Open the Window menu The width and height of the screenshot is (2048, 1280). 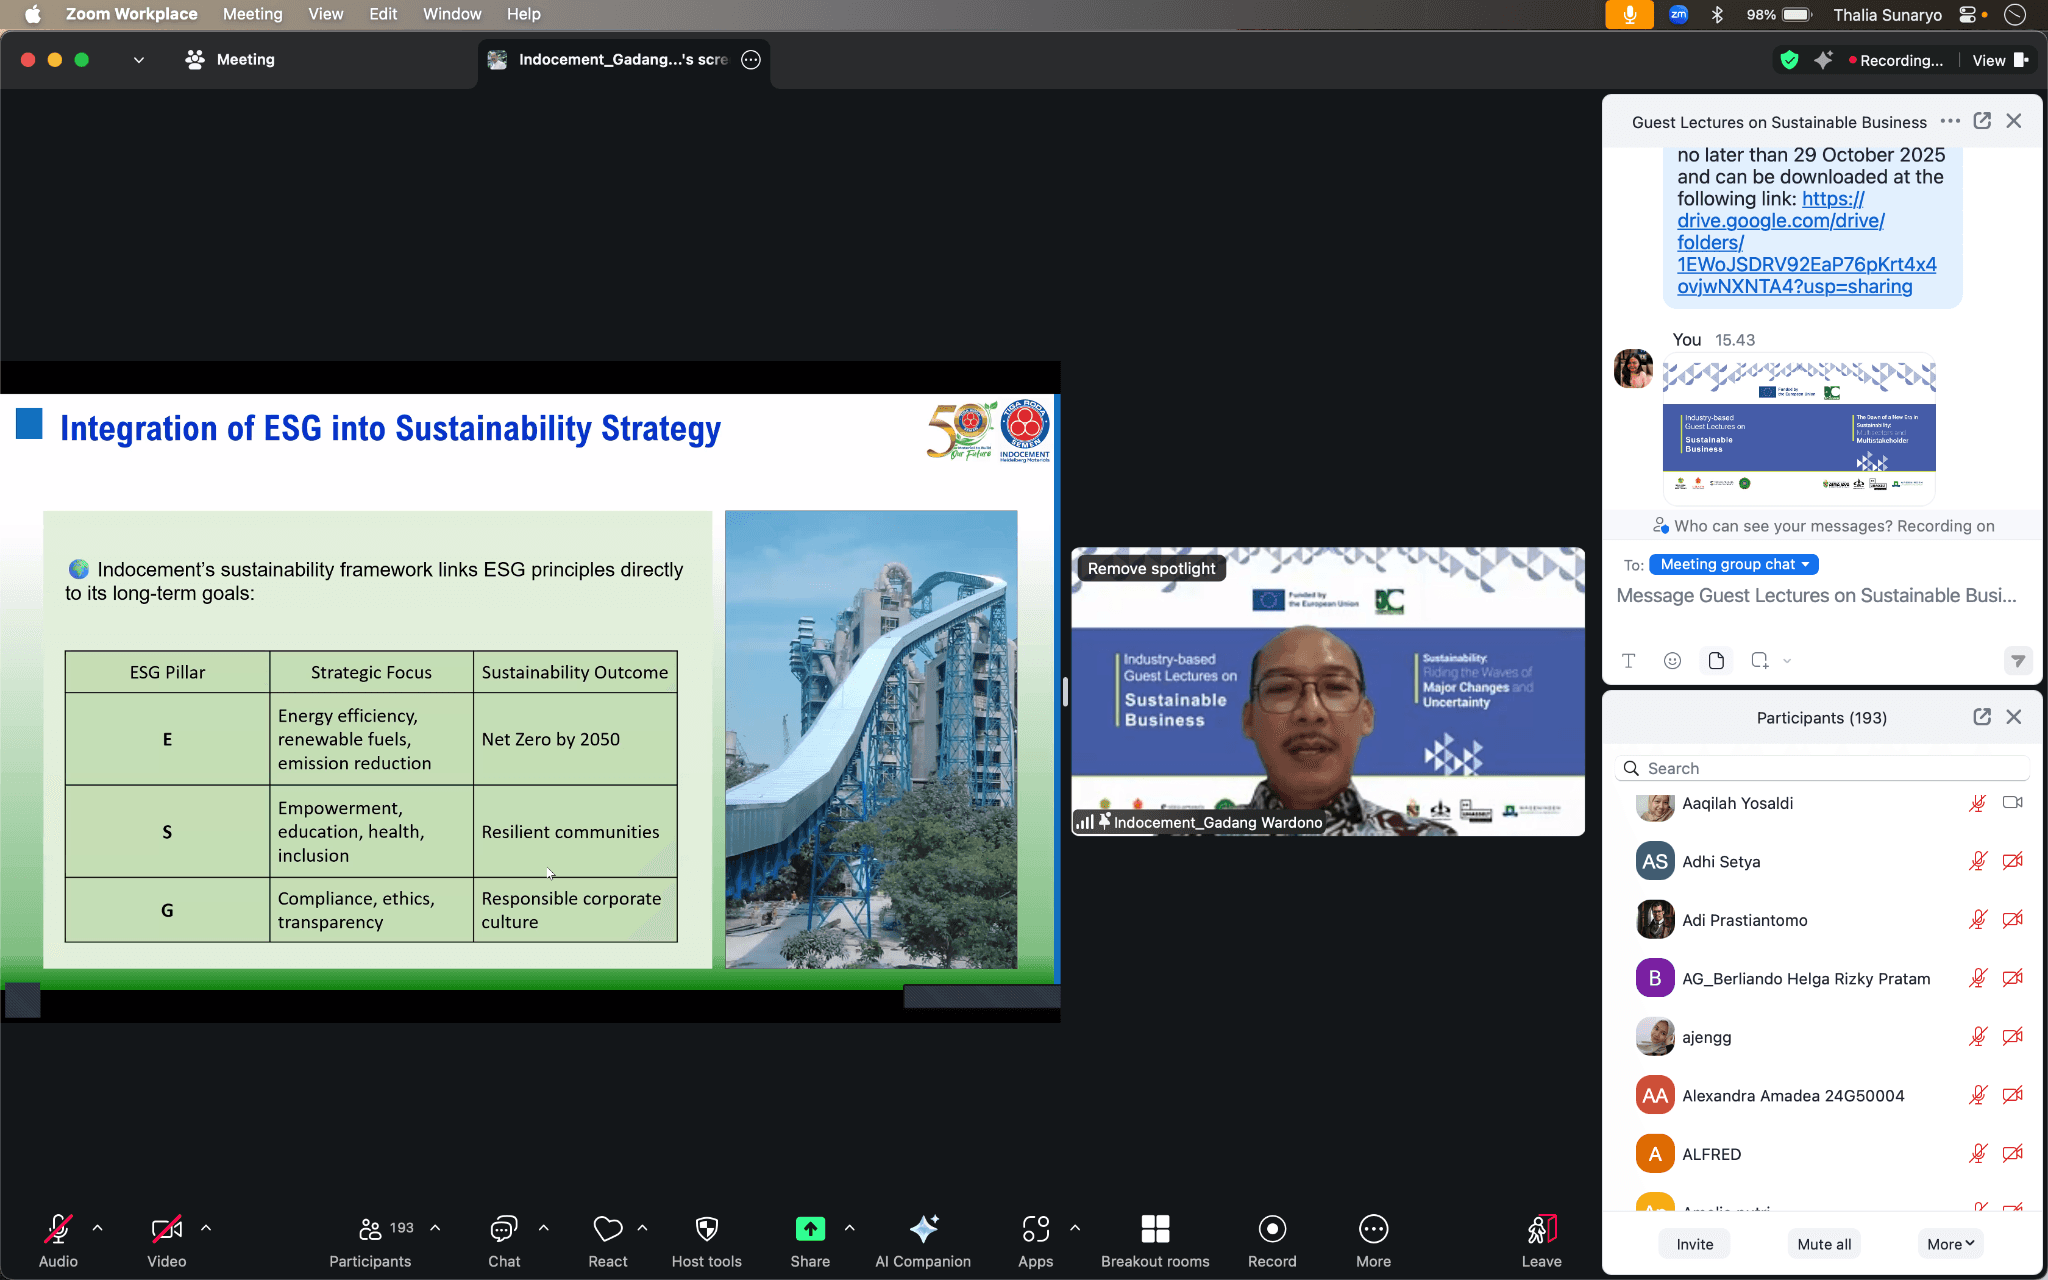(451, 14)
